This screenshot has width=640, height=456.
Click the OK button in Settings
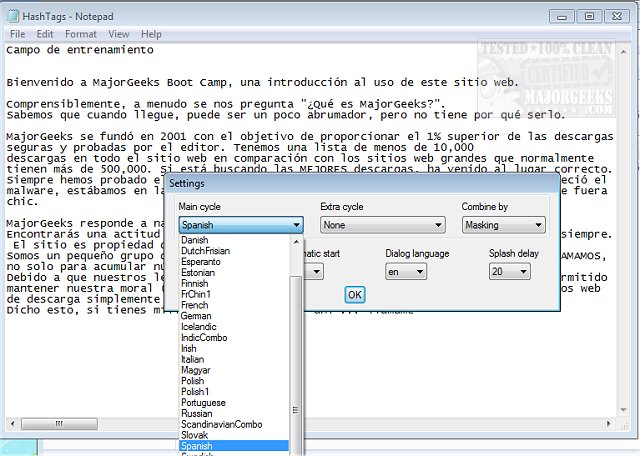click(x=355, y=295)
